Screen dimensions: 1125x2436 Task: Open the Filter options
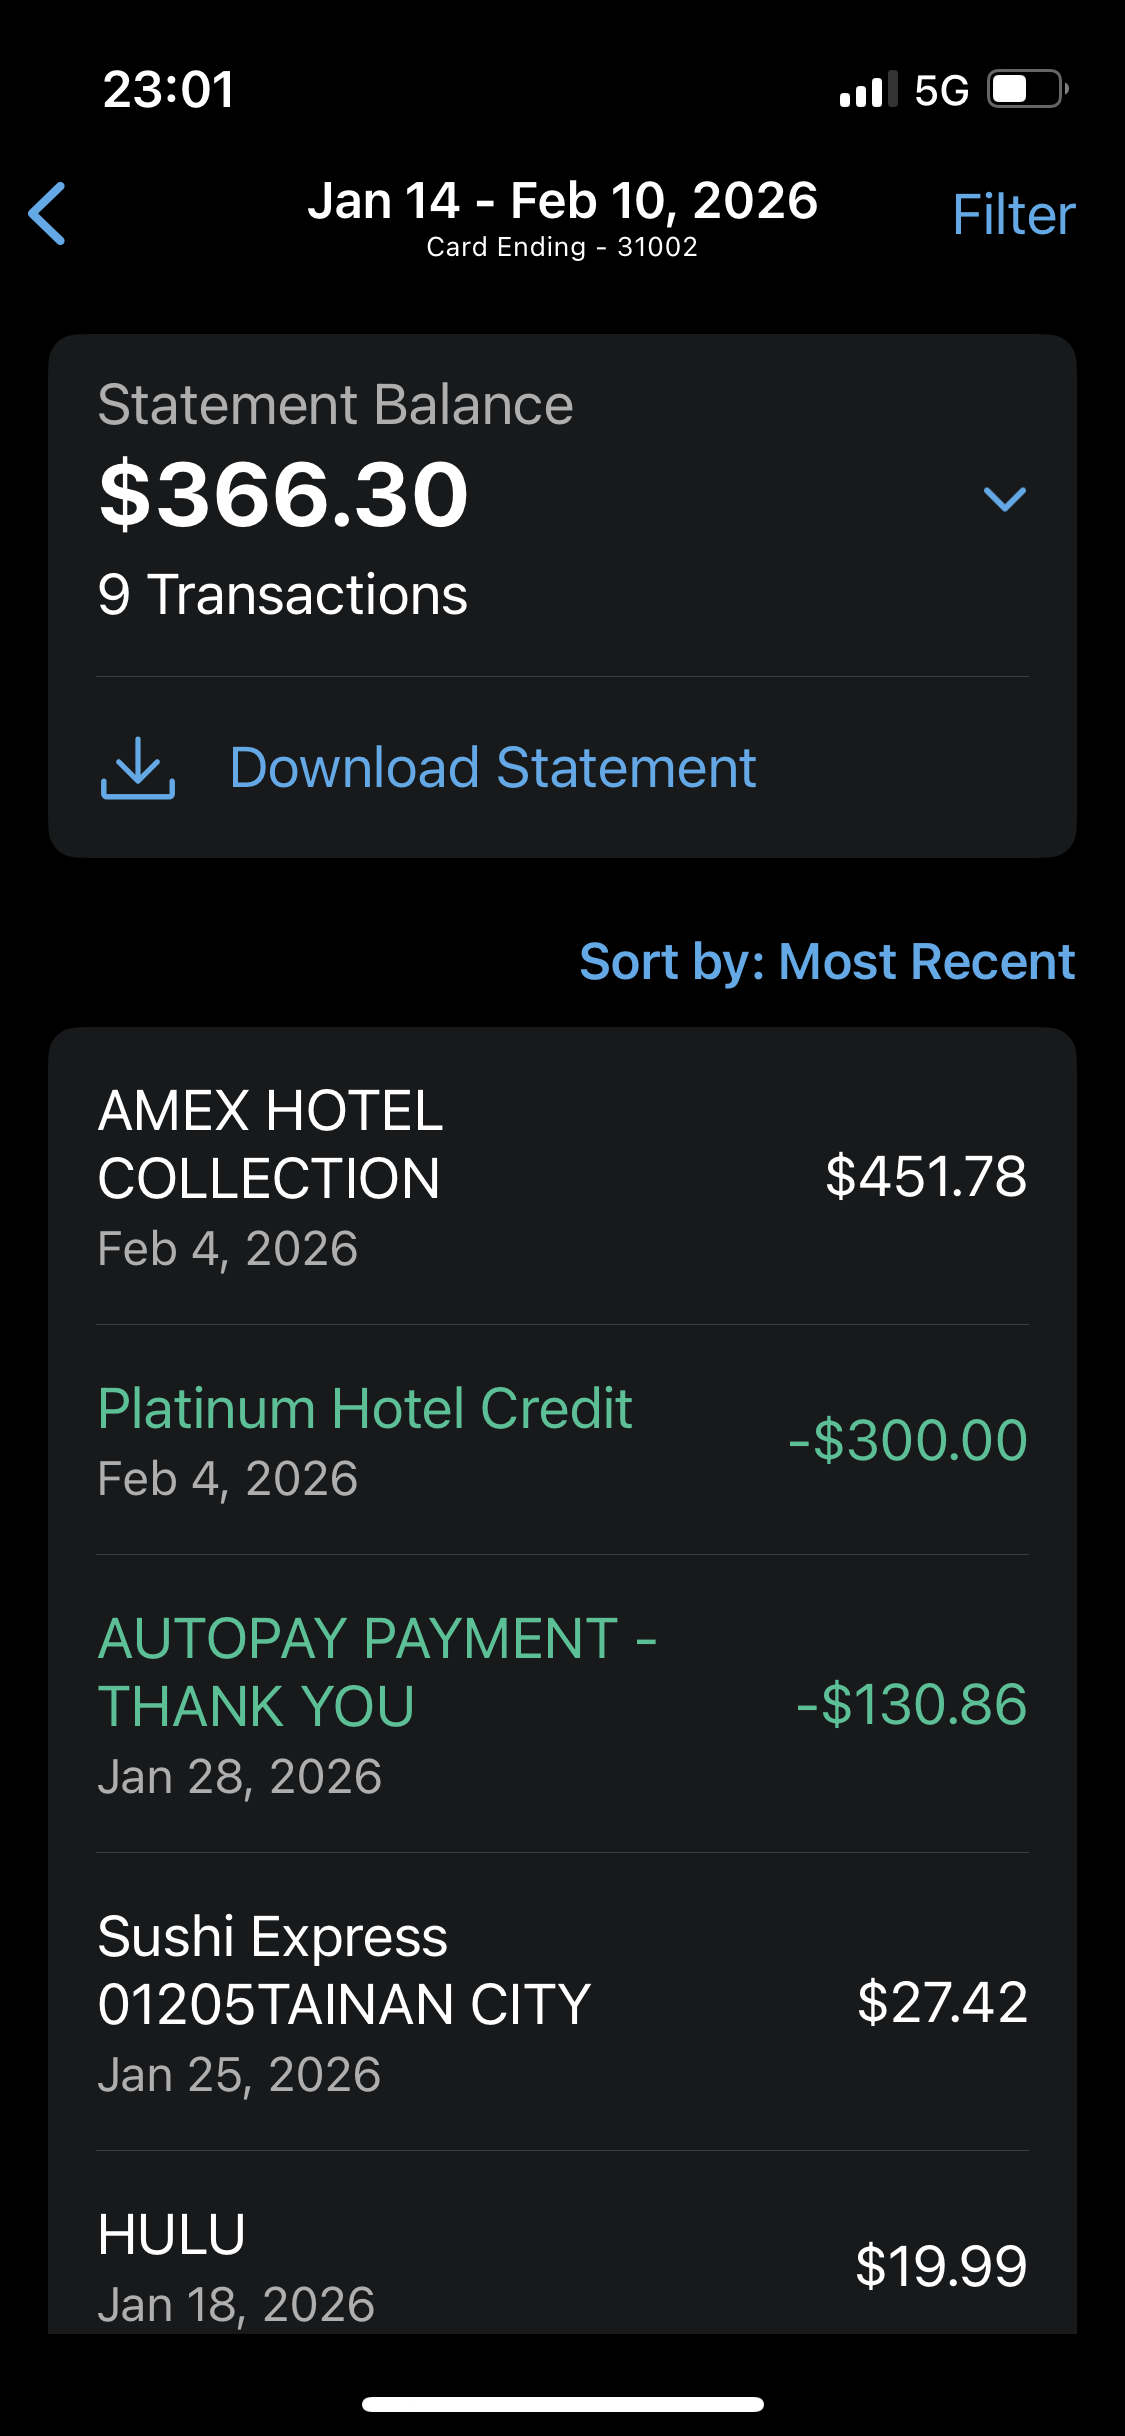(x=1013, y=215)
